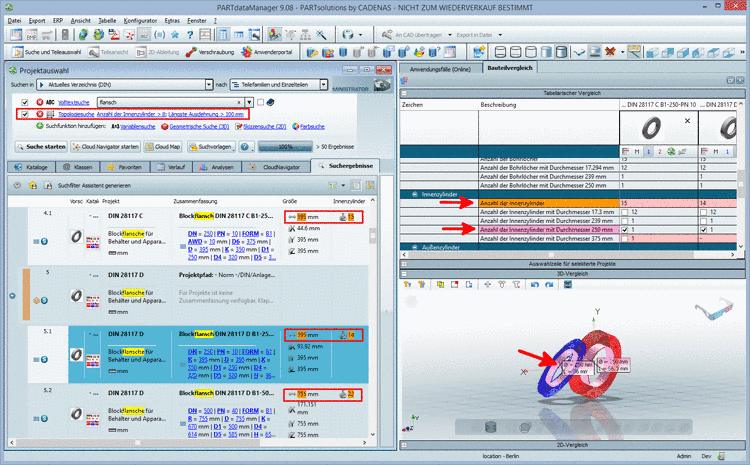Image resolution: width=750 pixels, height=465 pixels.
Task: Click the Verschraubung toolbar icon
Action: pos(191,52)
